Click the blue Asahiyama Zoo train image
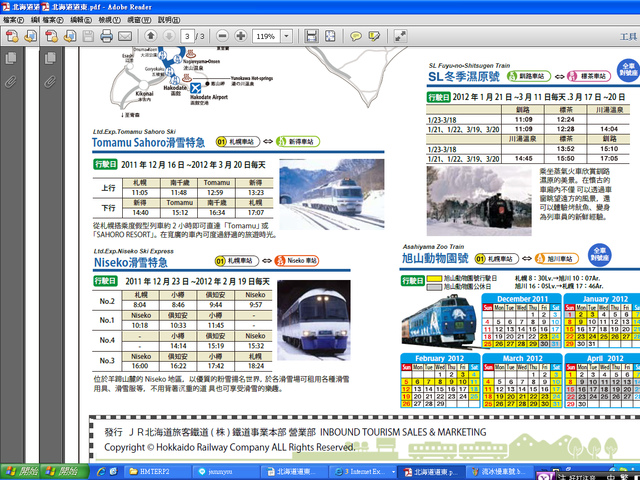This screenshot has width=640, height=480. [x=440, y=321]
